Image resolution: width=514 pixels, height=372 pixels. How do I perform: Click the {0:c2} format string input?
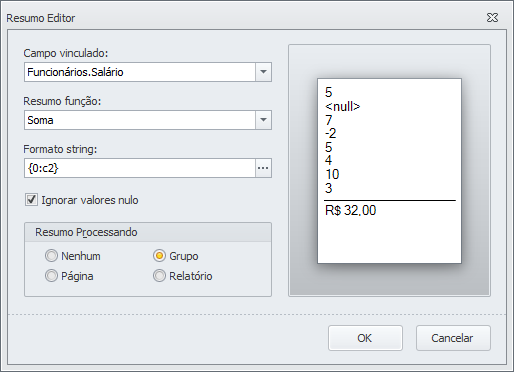tap(140, 168)
